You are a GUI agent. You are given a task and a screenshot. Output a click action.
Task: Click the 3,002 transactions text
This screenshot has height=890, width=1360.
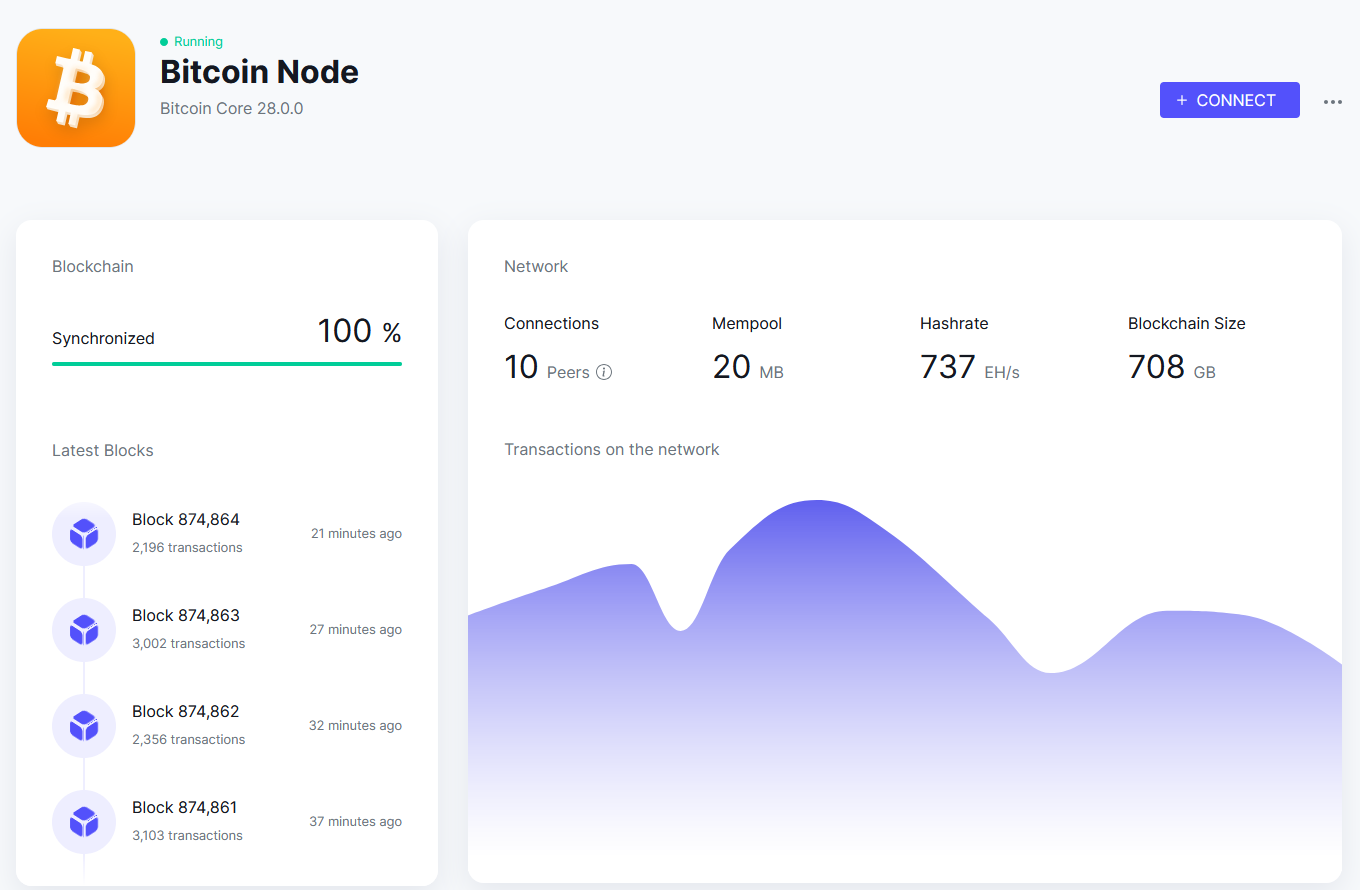[x=189, y=644]
